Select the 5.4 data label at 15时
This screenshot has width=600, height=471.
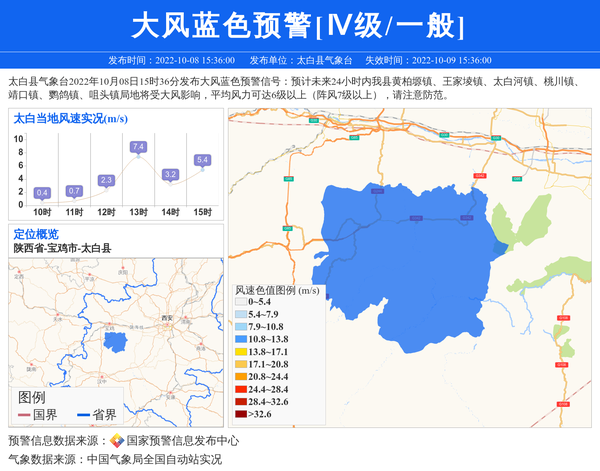pos(202,160)
